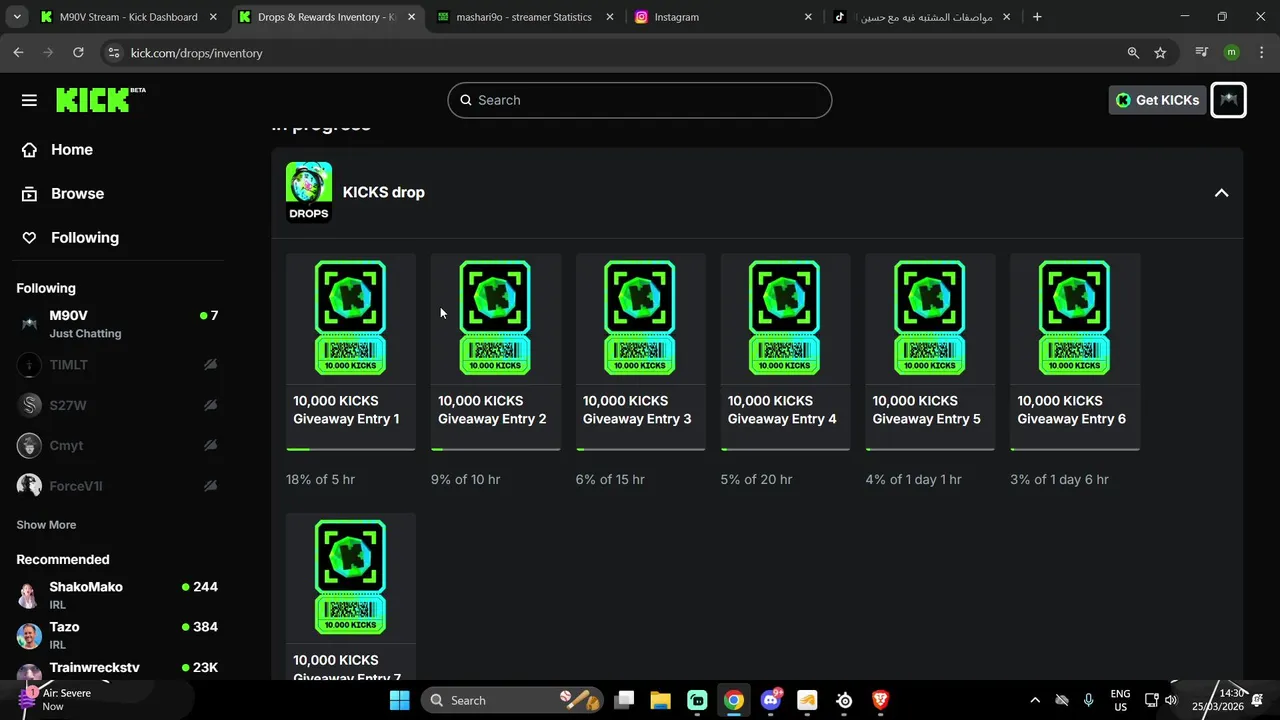
Task: Open the Windows Start menu
Action: click(x=399, y=700)
